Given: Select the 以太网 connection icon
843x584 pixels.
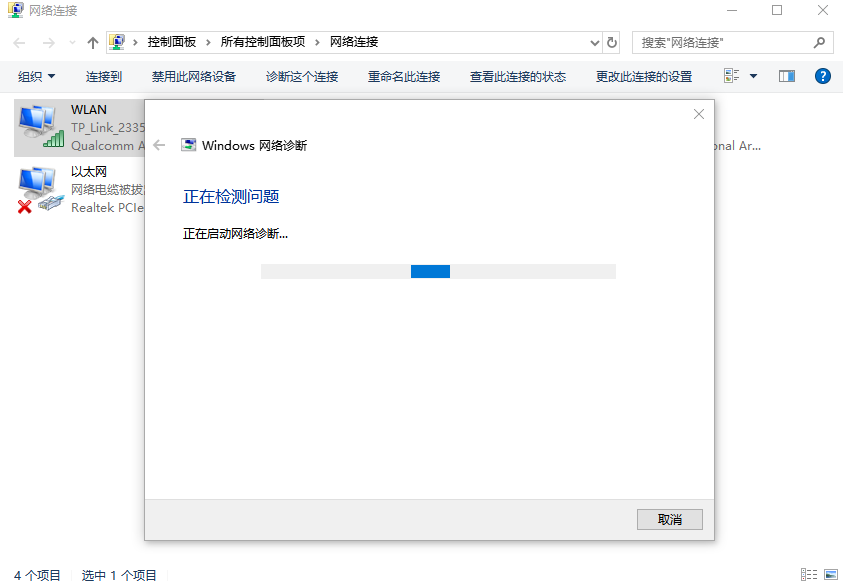Looking at the screenshot, I should click(40, 189).
